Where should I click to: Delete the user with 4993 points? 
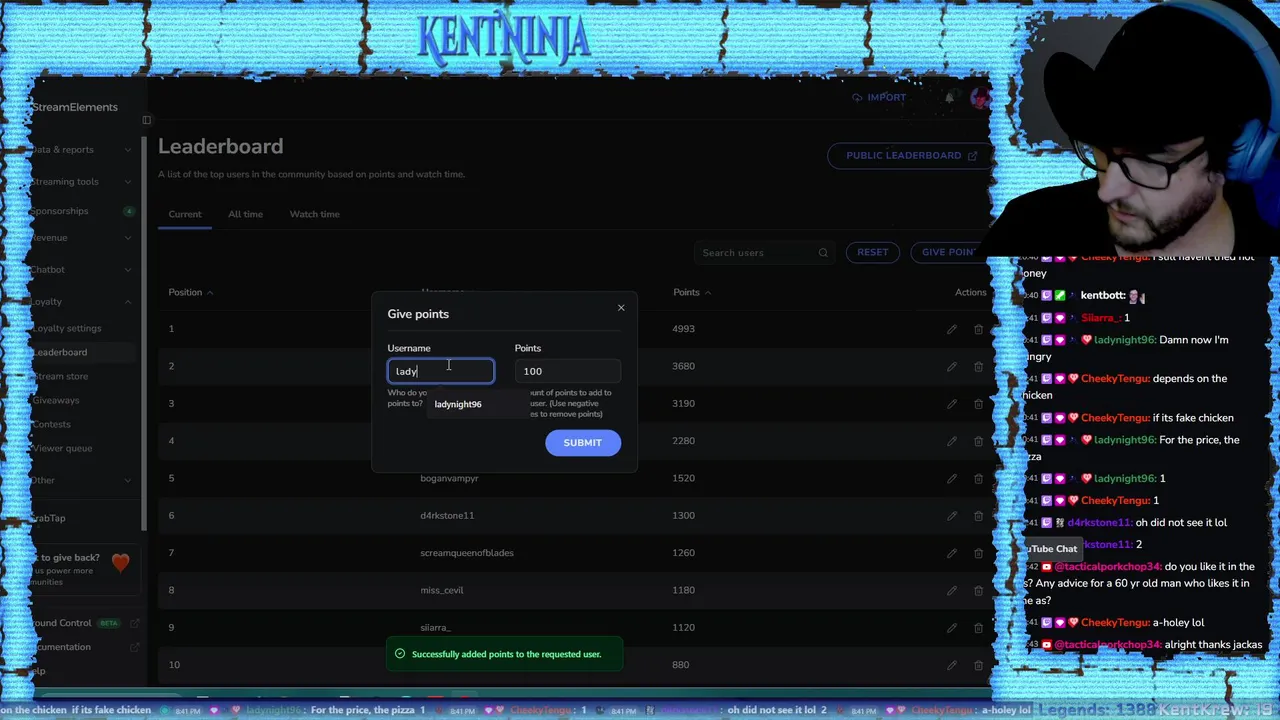point(978,329)
